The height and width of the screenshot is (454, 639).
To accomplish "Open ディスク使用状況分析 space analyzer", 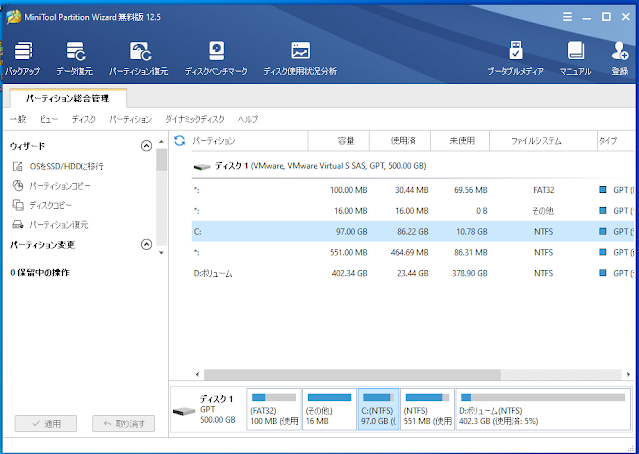I will pyautogui.click(x=300, y=59).
